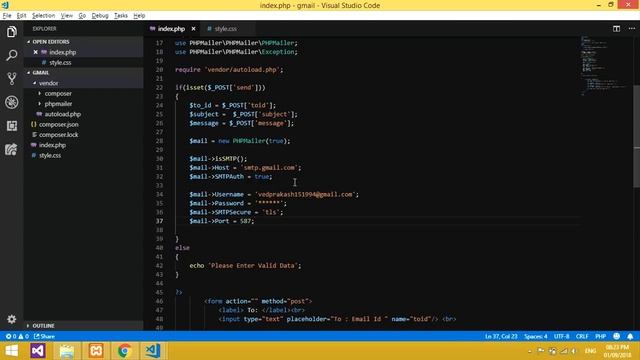Open the View menu
Image resolution: width=640 pixels, height=360 pixels.
point(67,16)
